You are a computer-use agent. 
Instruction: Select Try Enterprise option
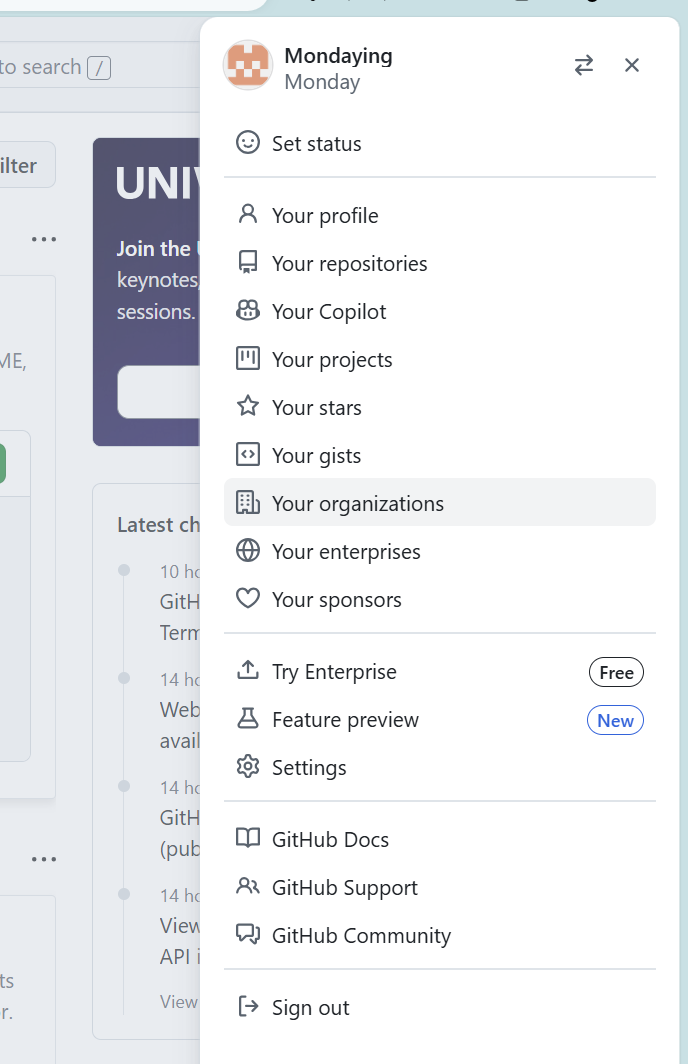(334, 672)
